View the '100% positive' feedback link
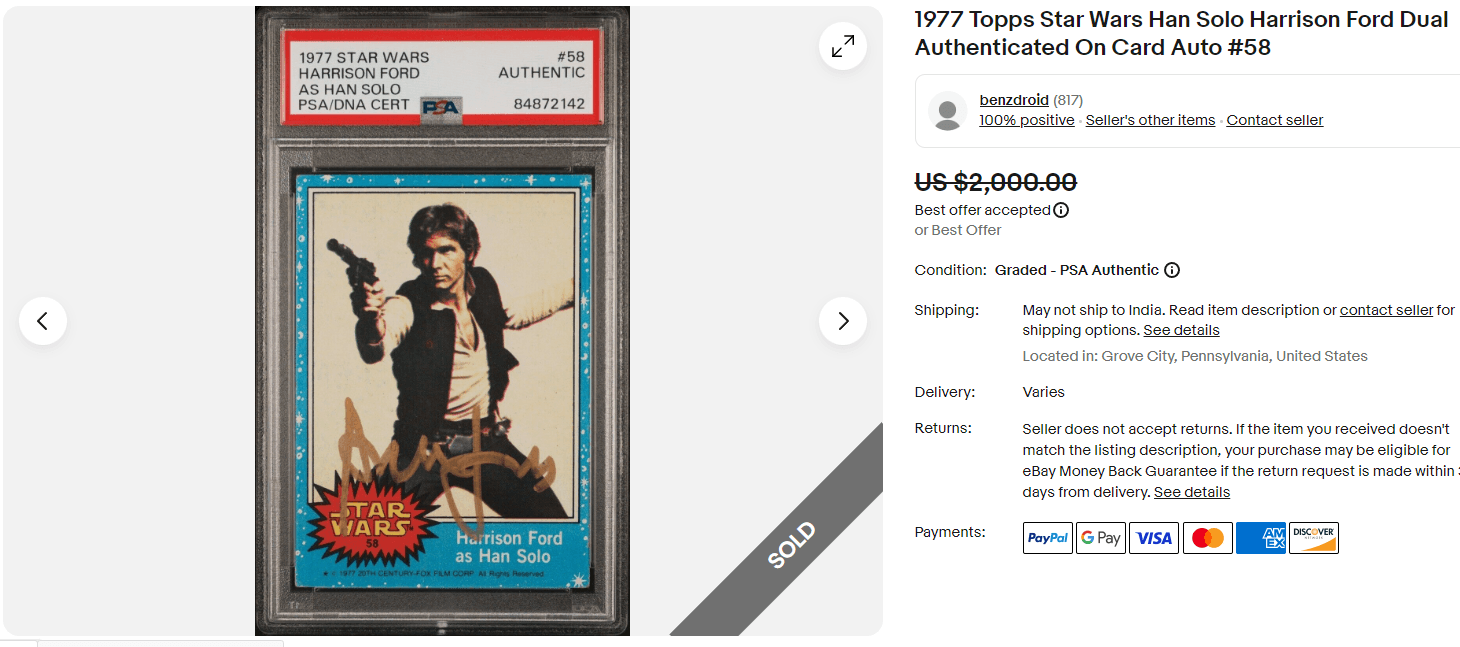Viewport: 1460px width, 647px height. (x=1026, y=119)
